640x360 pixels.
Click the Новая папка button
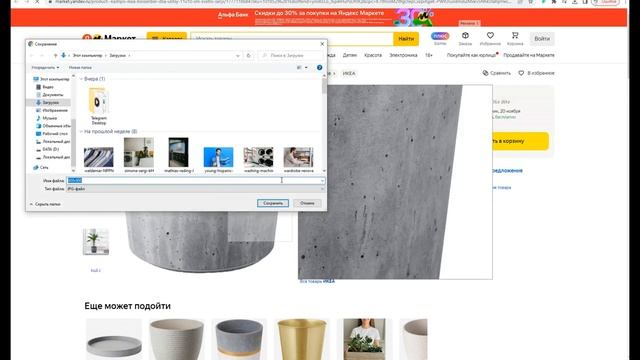coord(80,67)
